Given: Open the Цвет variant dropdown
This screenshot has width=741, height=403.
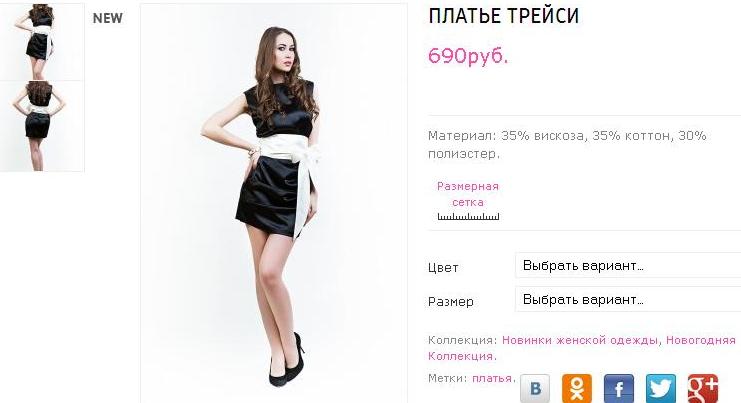Looking at the screenshot, I should (628, 266).
